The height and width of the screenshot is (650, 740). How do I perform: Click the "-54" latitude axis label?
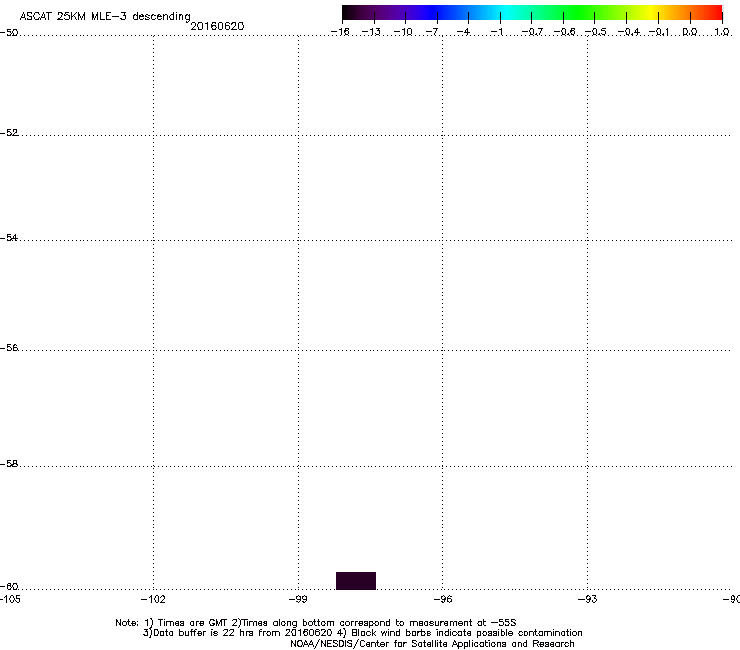pos(9,238)
